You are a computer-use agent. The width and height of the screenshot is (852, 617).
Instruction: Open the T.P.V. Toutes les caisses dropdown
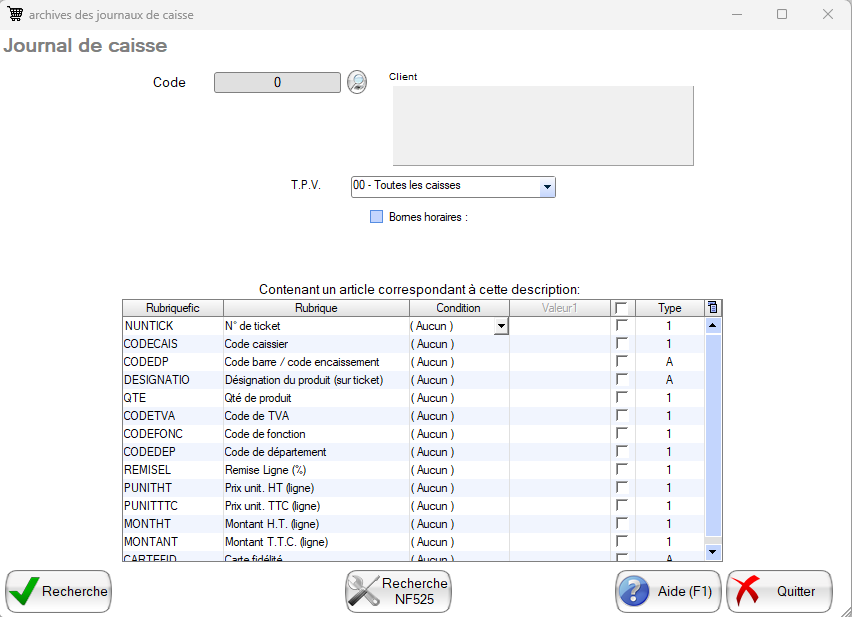tap(546, 187)
